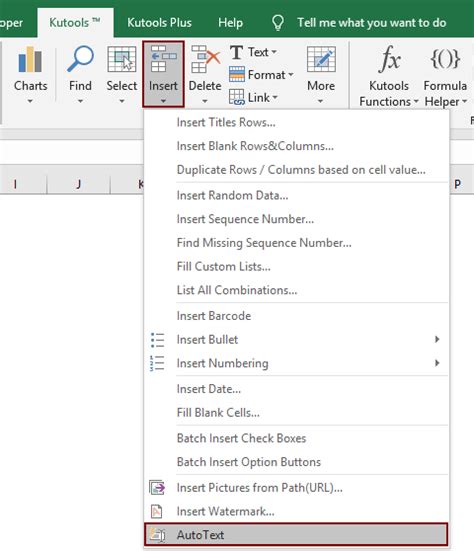The height and width of the screenshot is (551, 474).
Task: Click the Insert Bullet list icon
Action: pyautogui.click(x=157, y=340)
